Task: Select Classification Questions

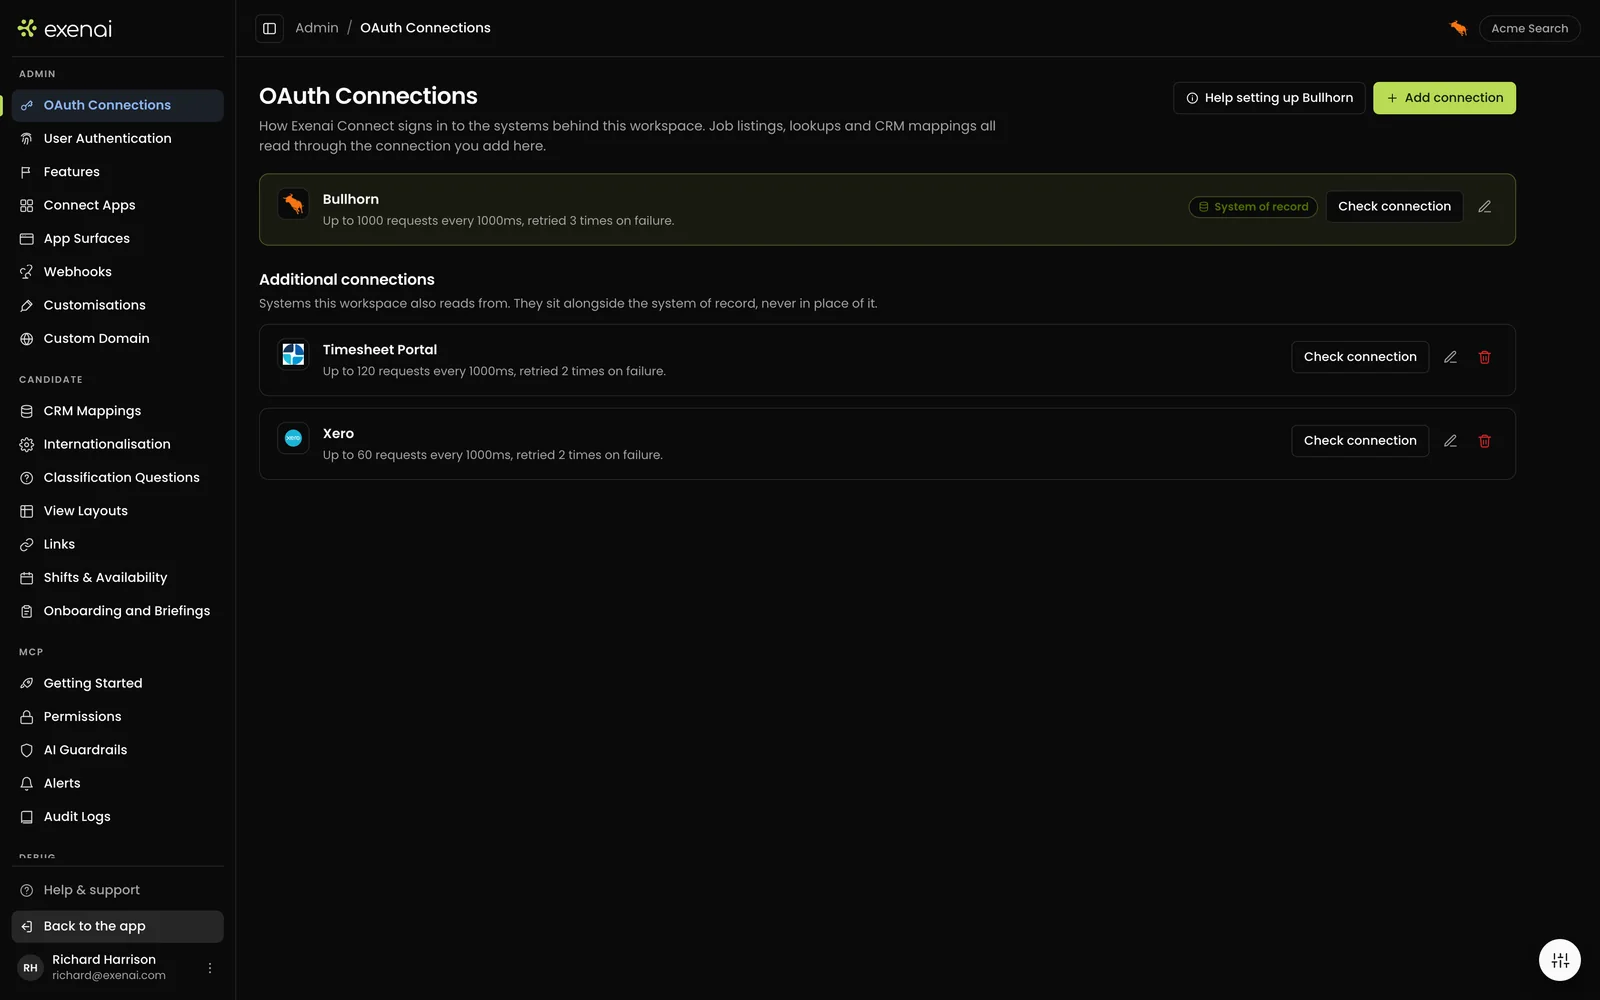Action: coord(118,478)
